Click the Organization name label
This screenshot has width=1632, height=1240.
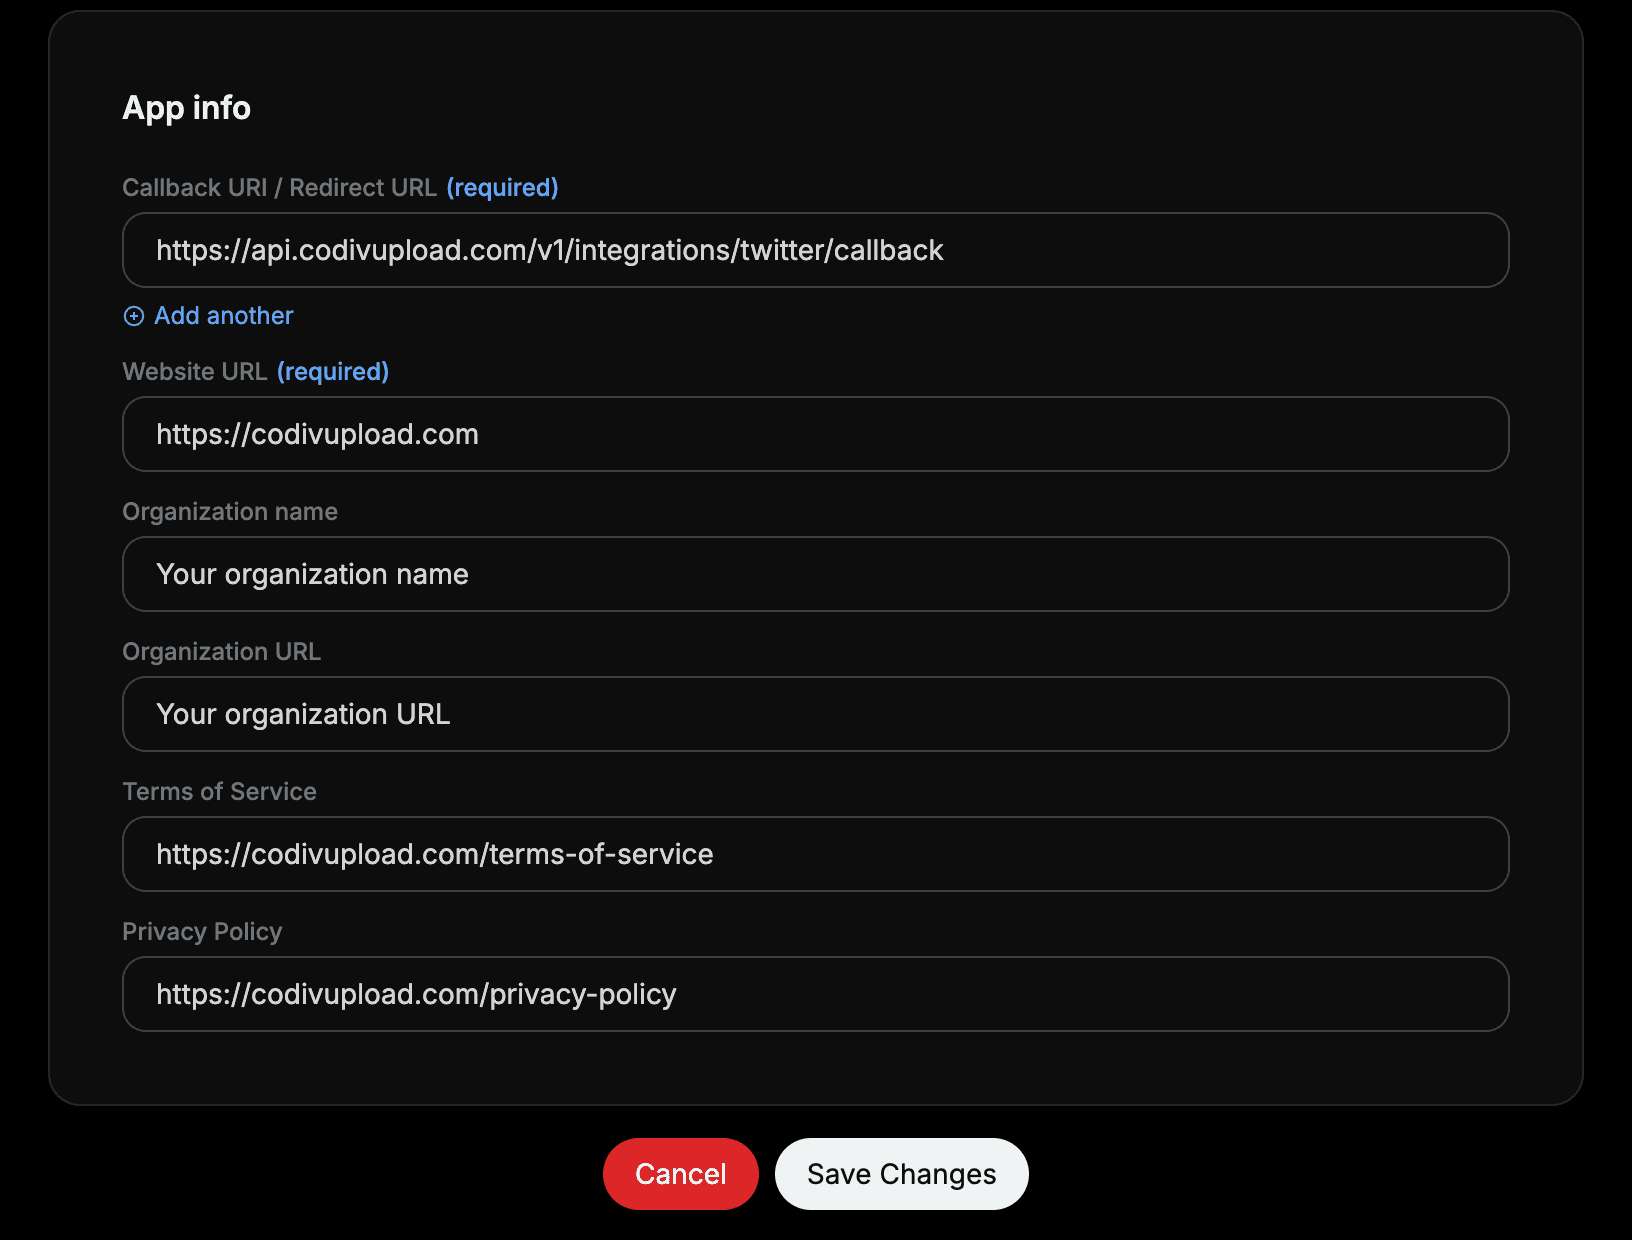pyautogui.click(x=230, y=511)
